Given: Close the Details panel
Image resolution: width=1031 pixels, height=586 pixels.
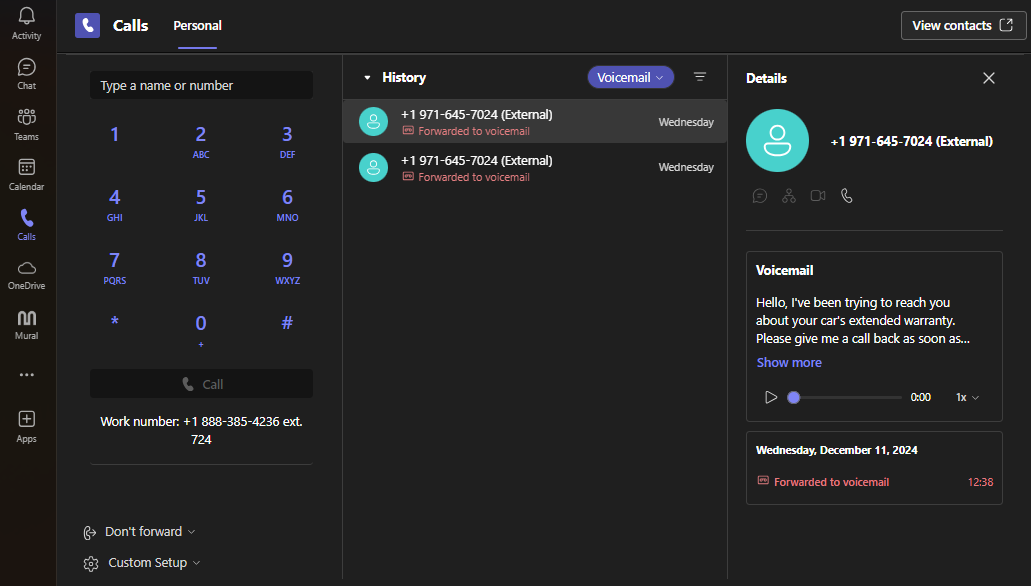Looking at the screenshot, I should click(988, 78).
